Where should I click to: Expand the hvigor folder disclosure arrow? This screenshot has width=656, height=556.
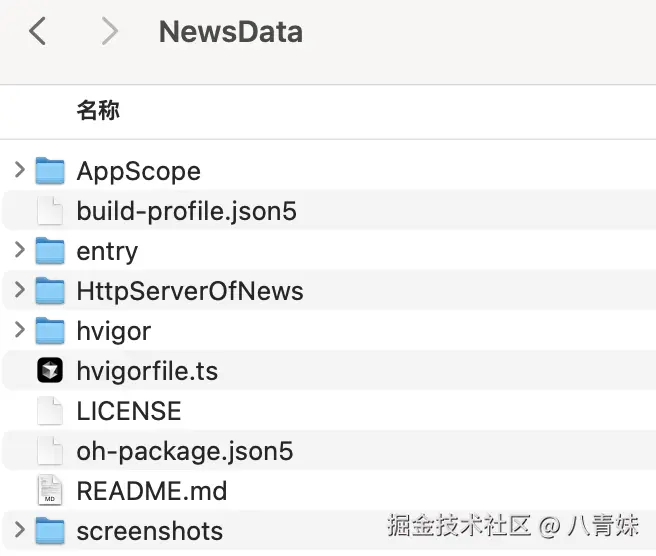(x=19, y=330)
